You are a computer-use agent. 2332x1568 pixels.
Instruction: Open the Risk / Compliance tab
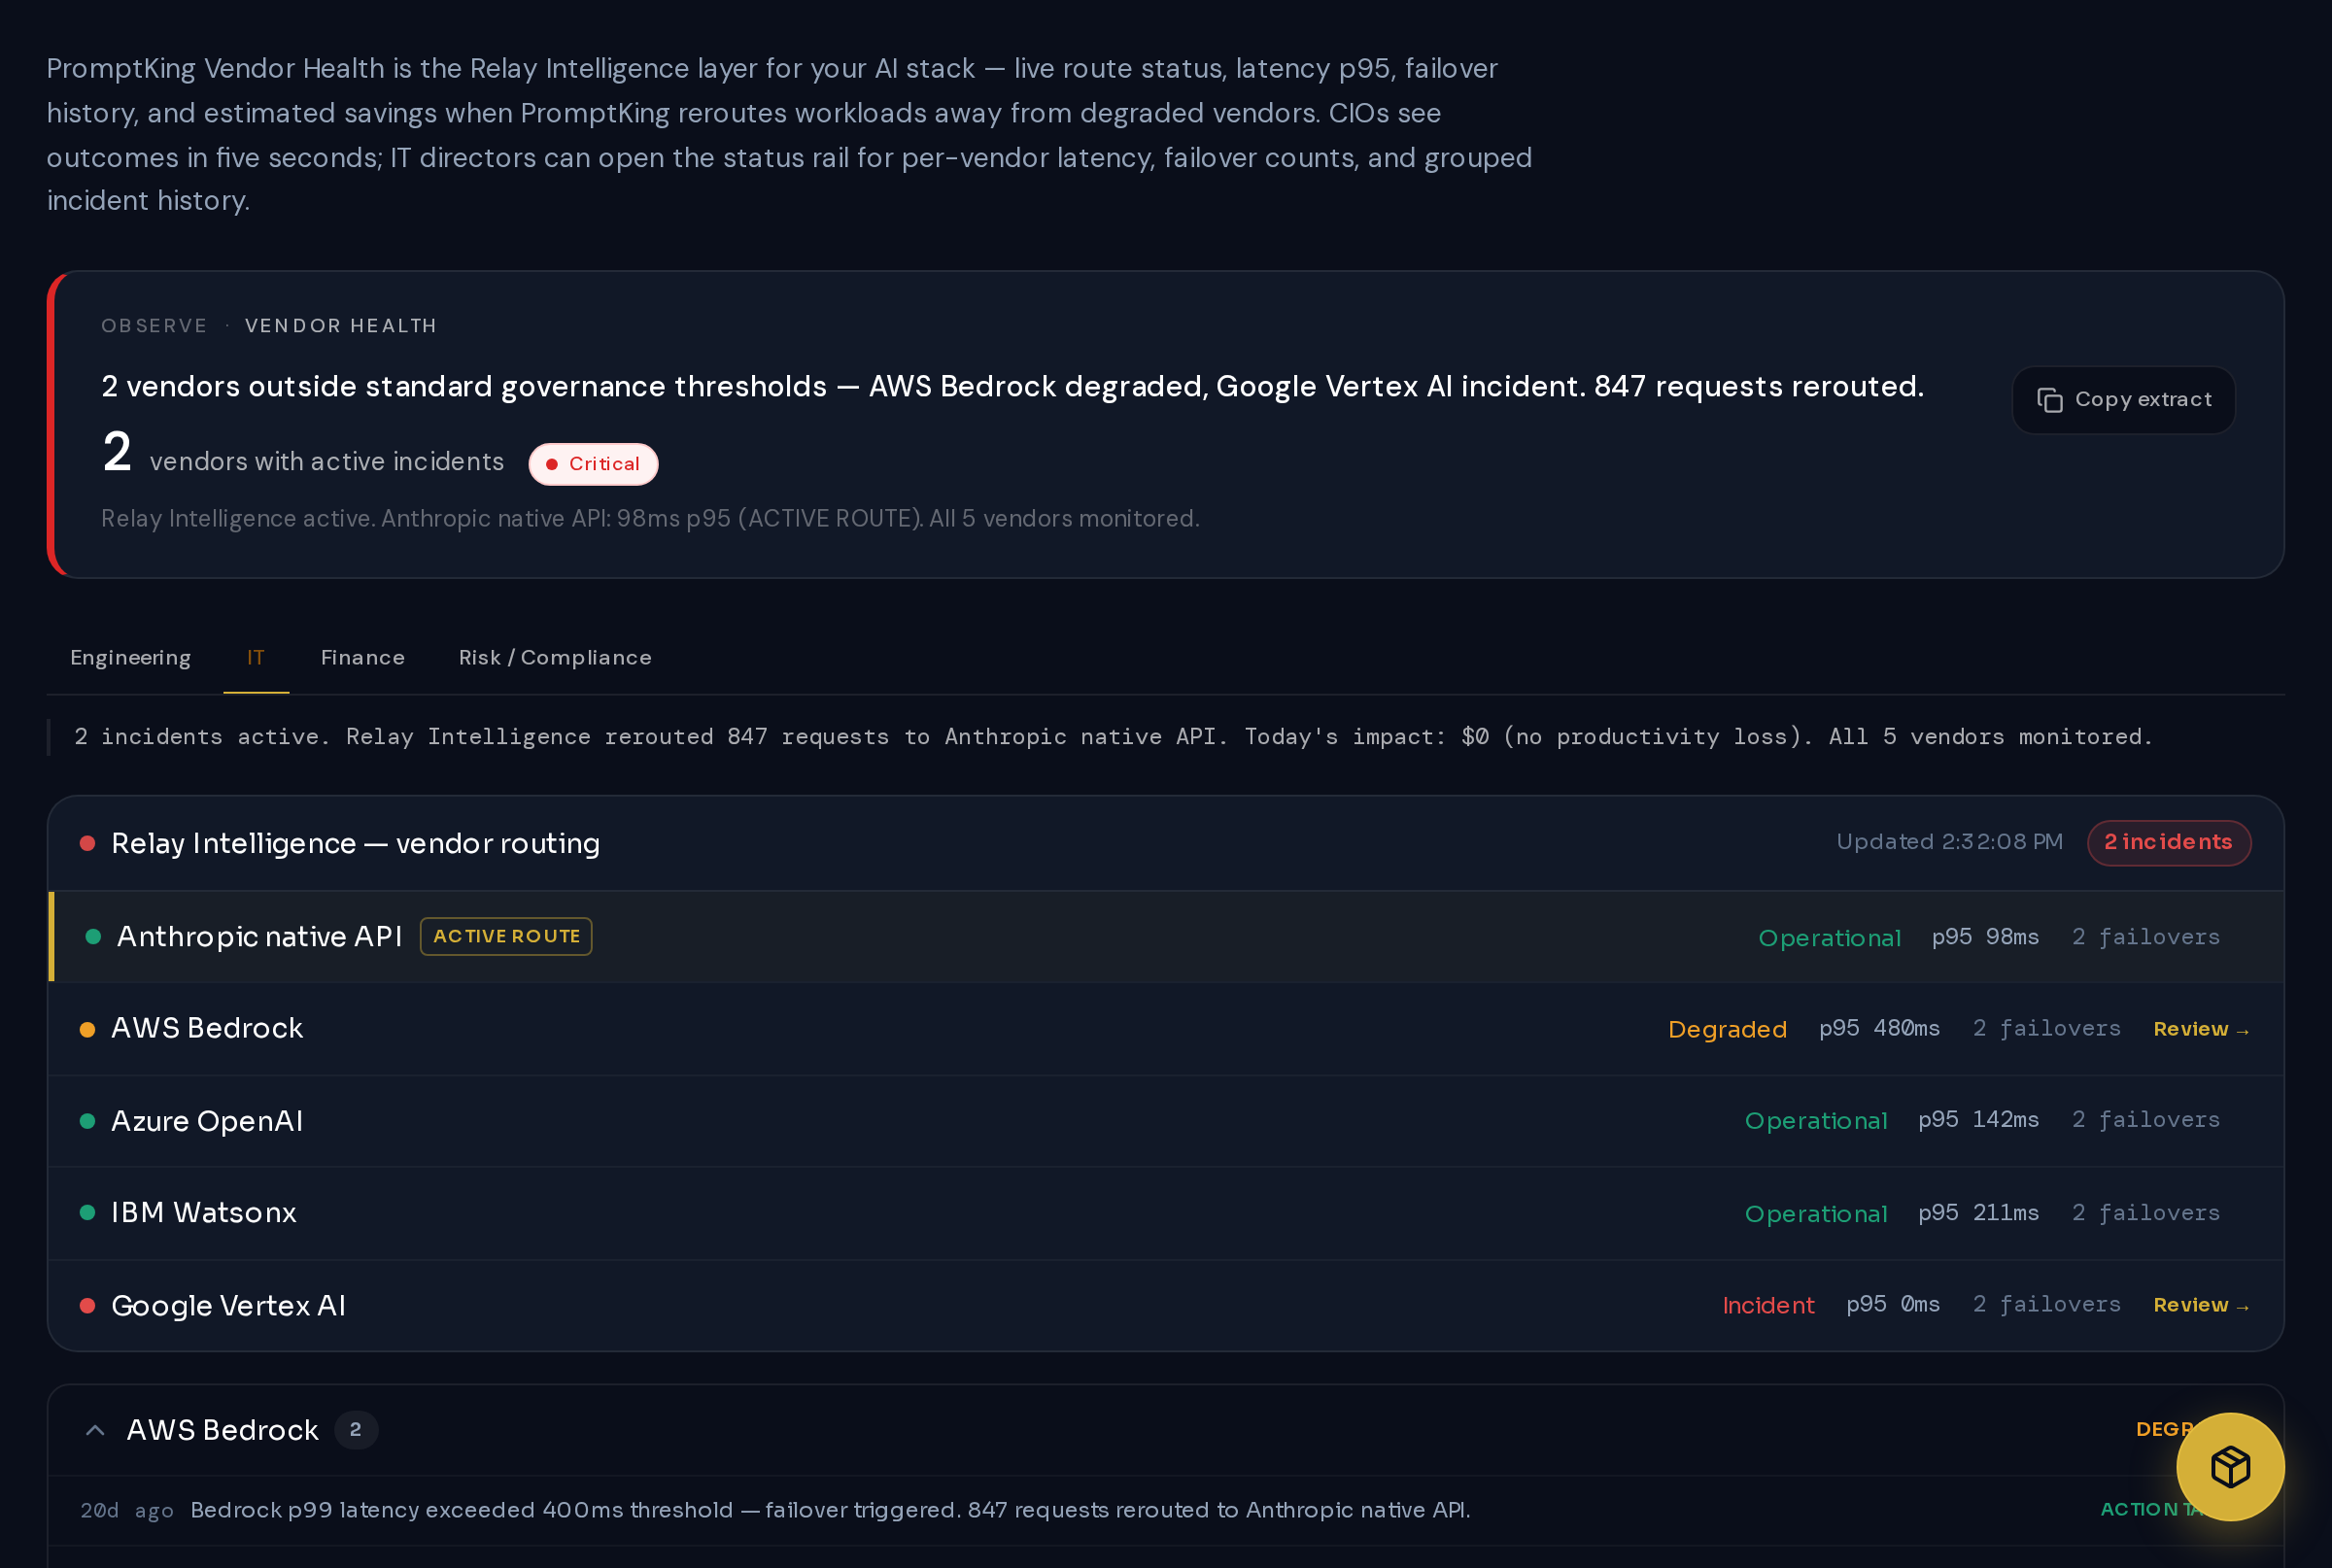(555, 657)
